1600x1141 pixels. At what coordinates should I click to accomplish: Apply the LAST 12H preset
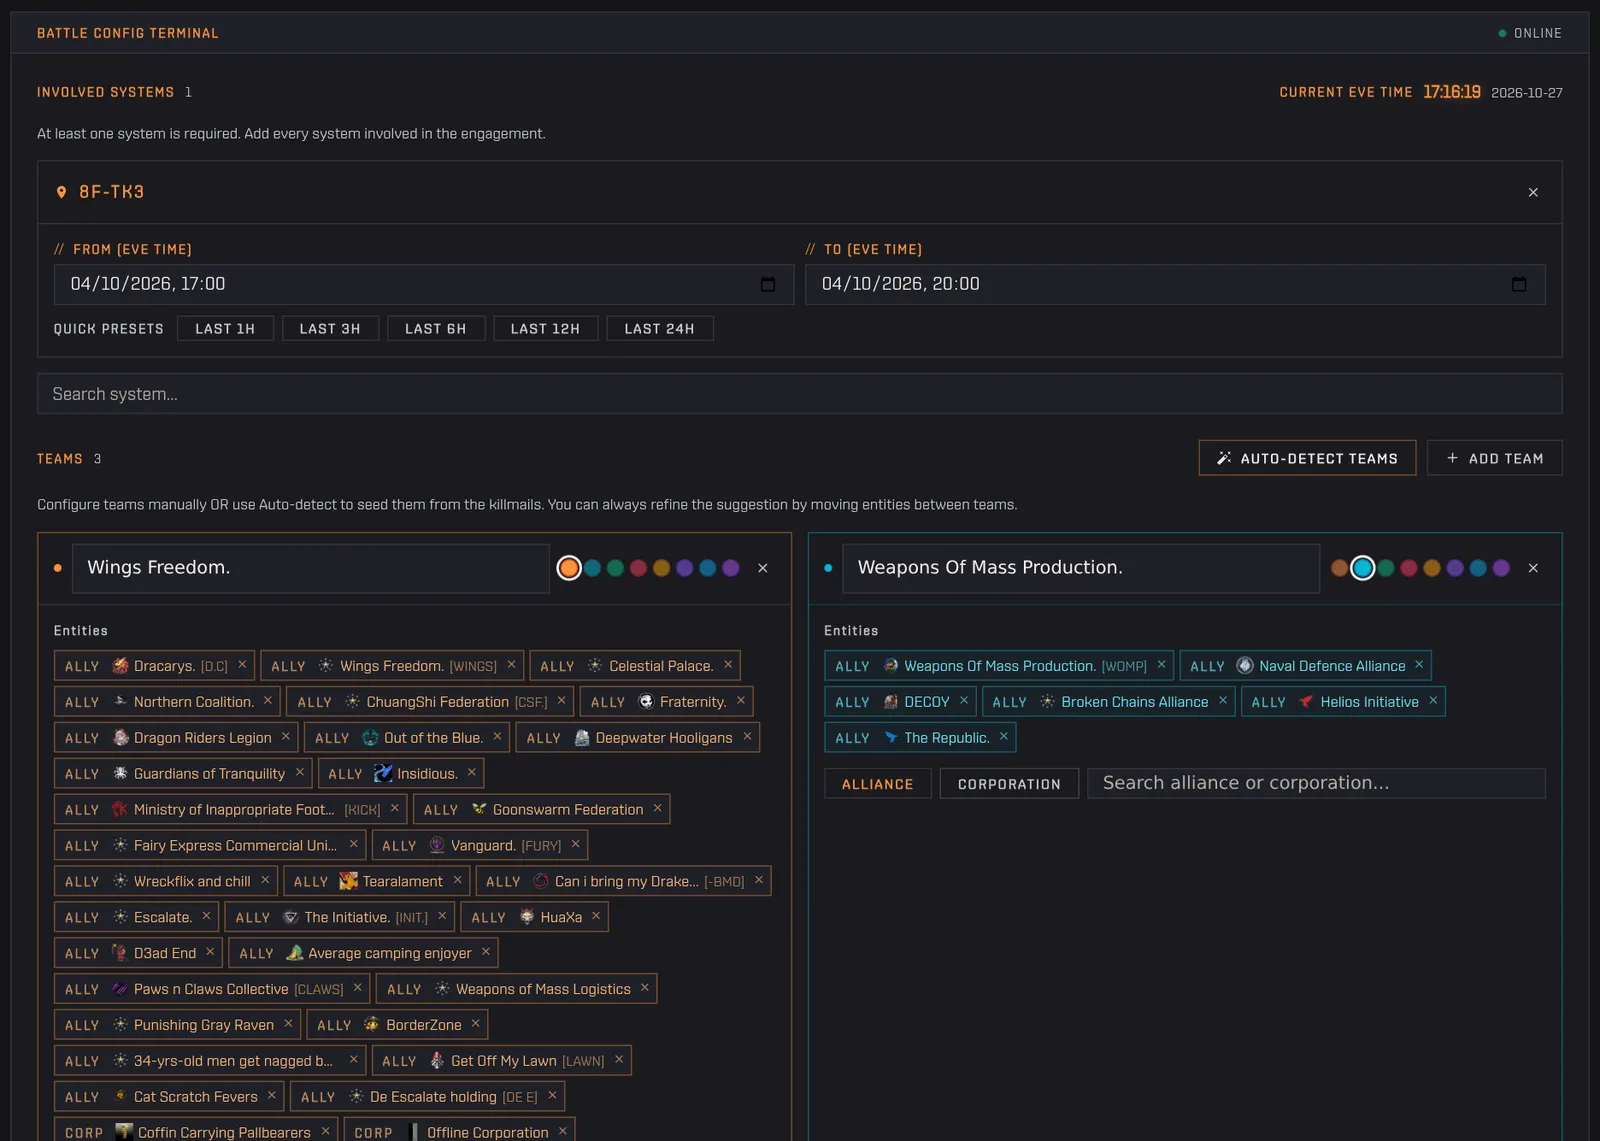(545, 328)
